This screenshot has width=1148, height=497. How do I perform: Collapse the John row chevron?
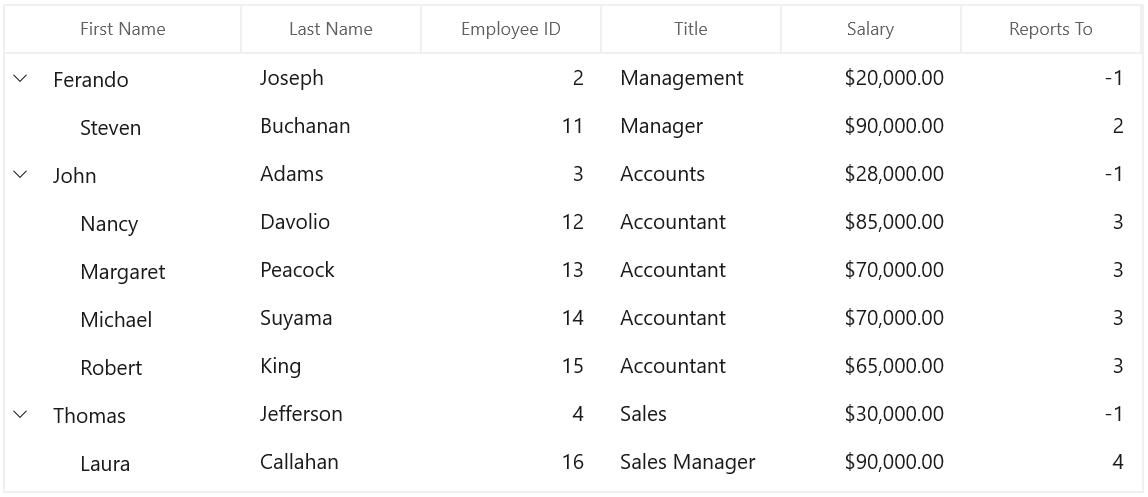(x=20, y=173)
